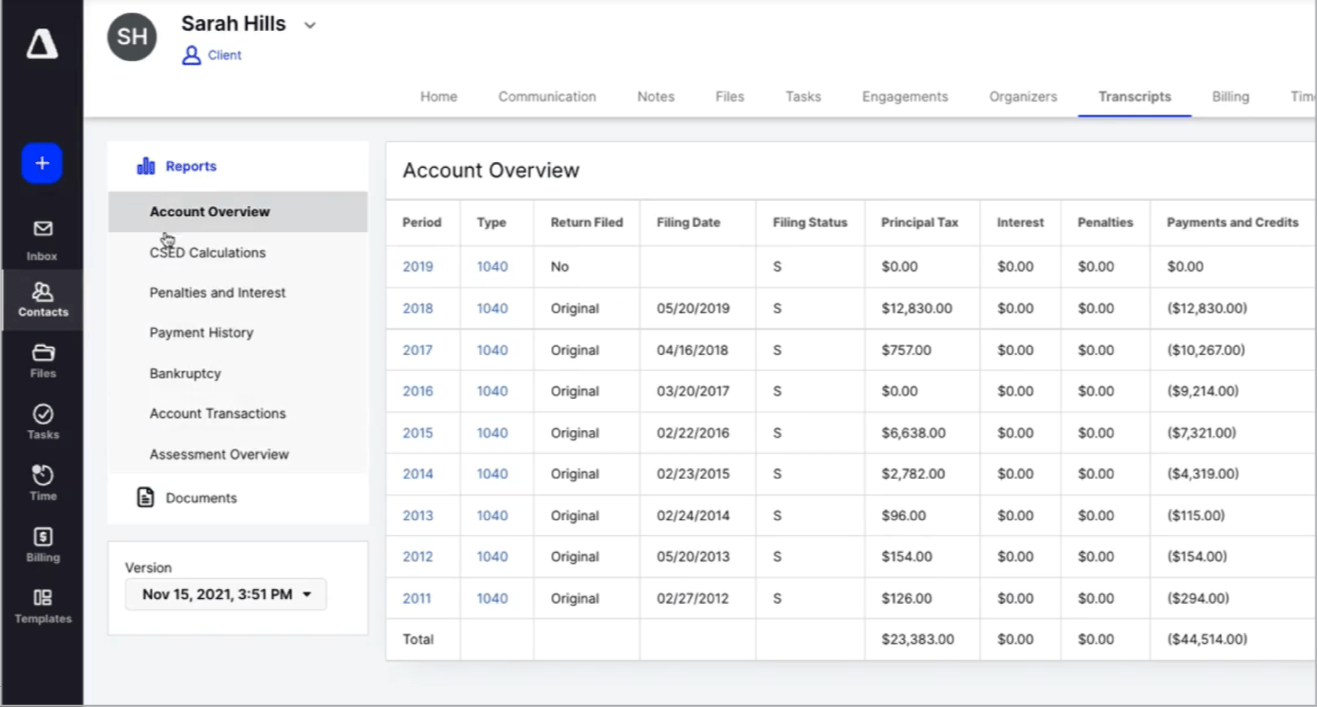Click the 1040 link for 2015

coord(492,433)
